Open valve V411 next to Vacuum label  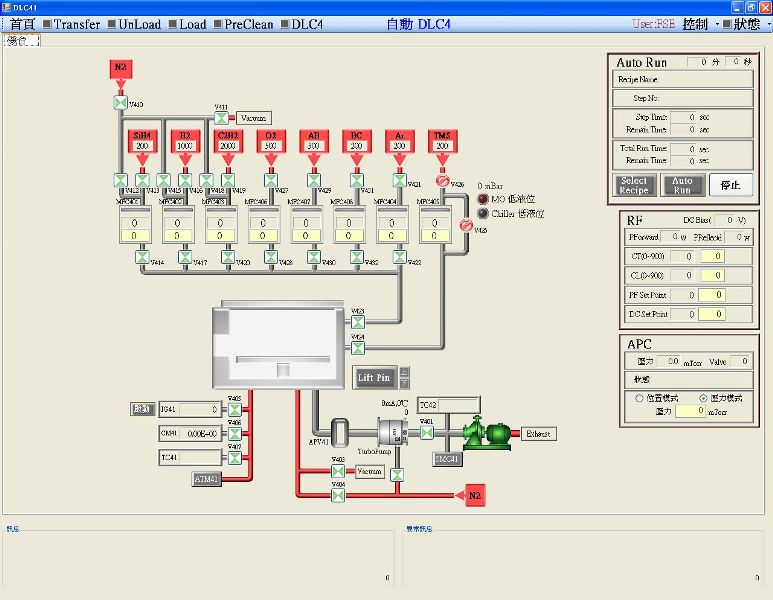[x=221, y=118]
